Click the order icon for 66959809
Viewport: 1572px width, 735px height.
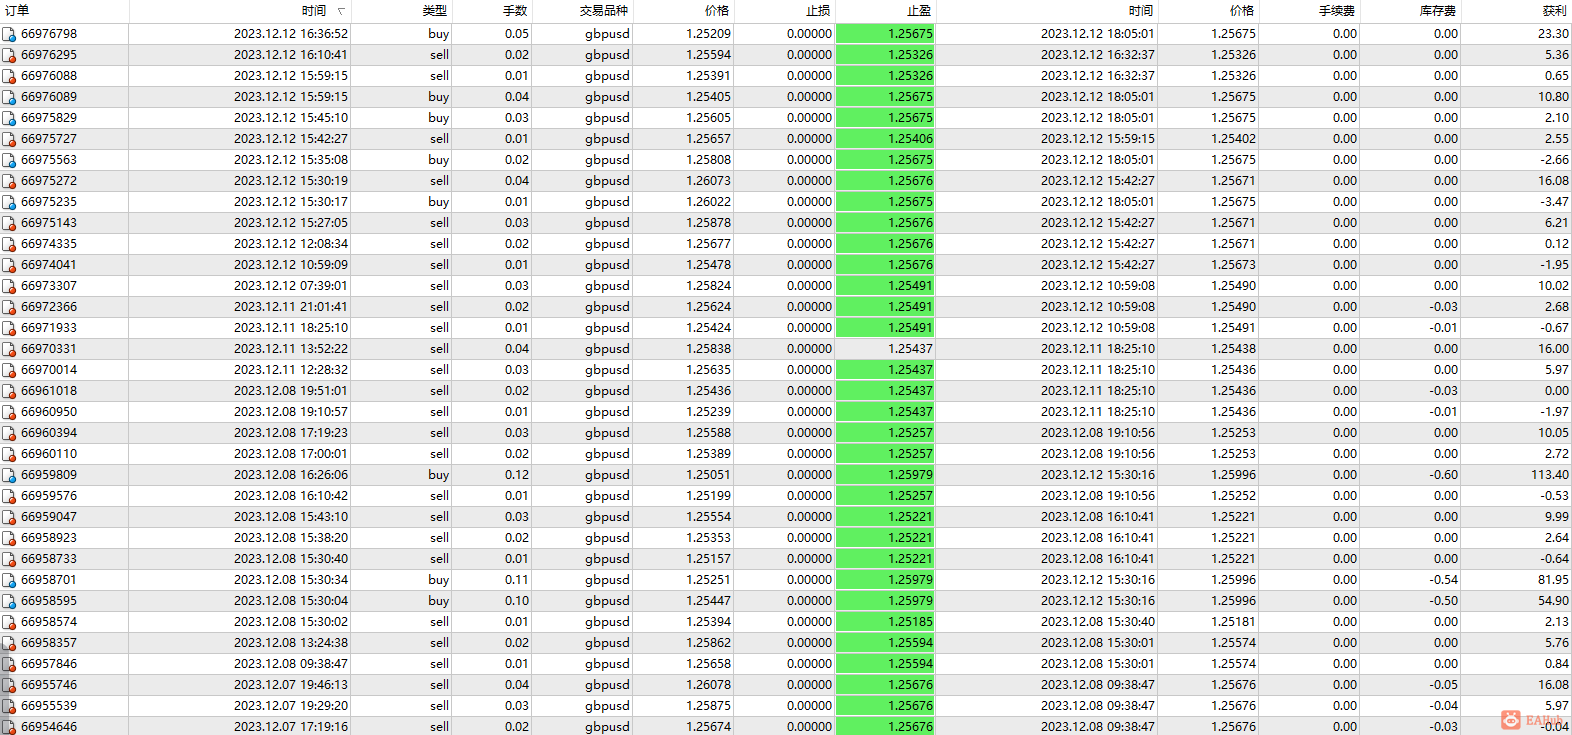9,475
